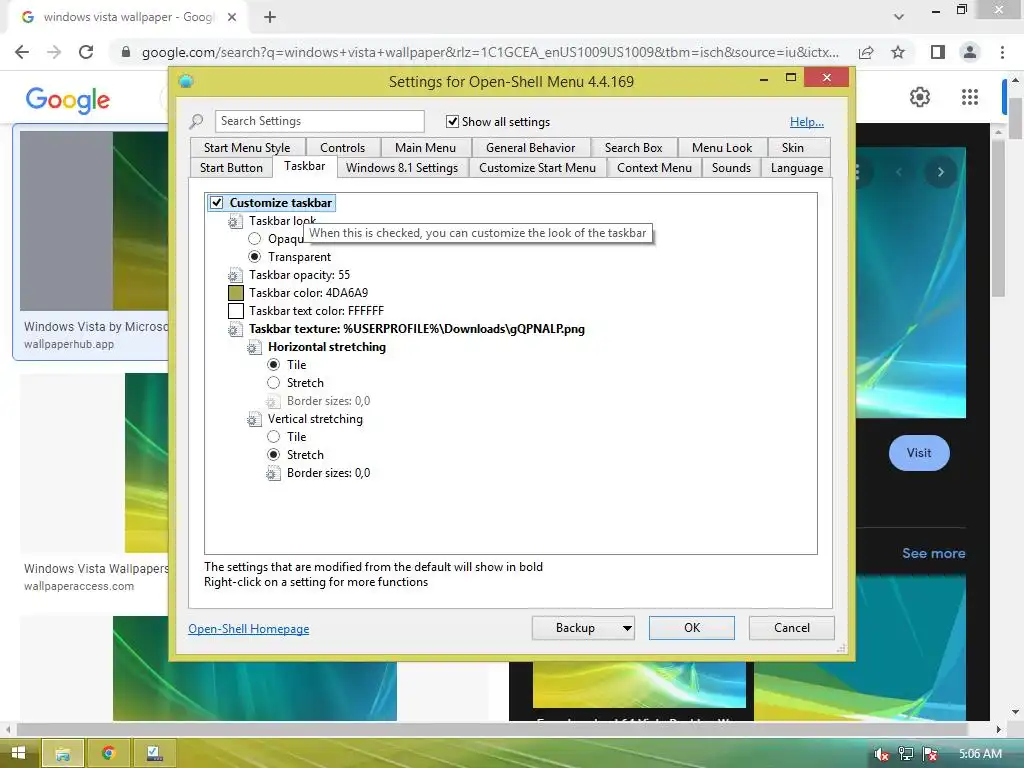Switch to Controls tab
This screenshot has height=768, width=1024.
click(342, 148)
